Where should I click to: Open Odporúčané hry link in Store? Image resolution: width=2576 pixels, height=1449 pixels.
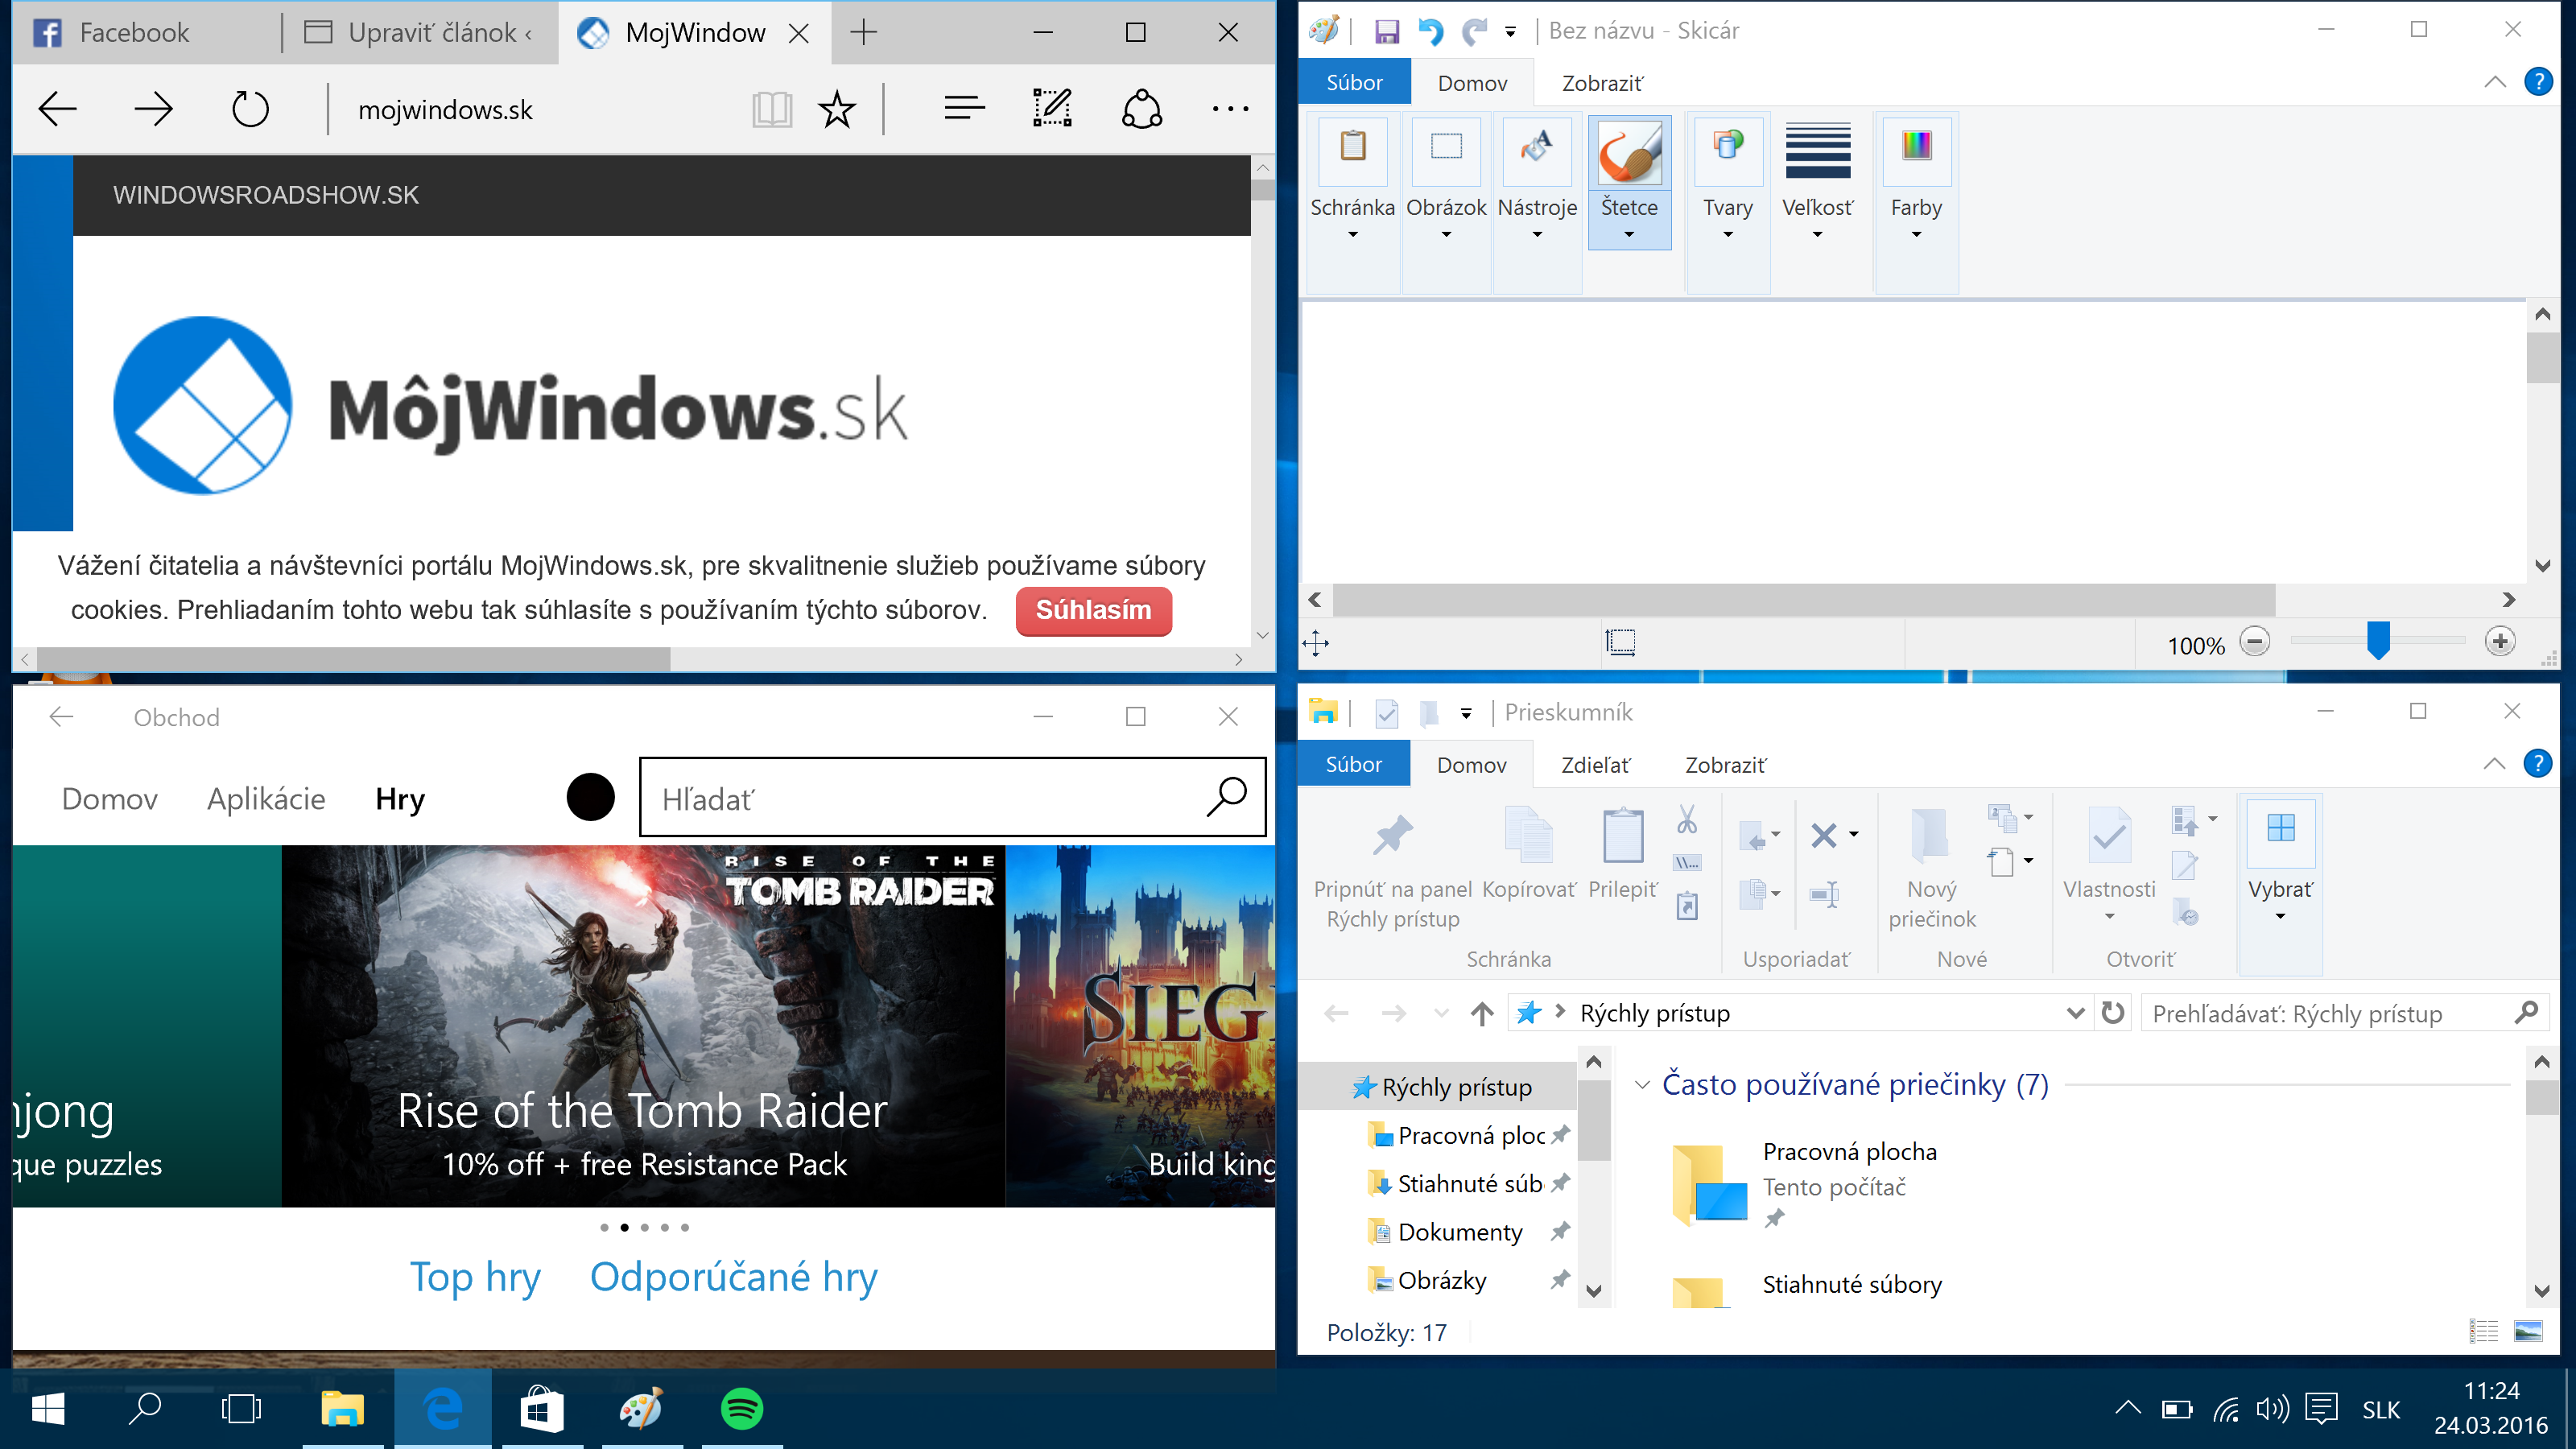pyautogui.click(x=733, y=1277)
